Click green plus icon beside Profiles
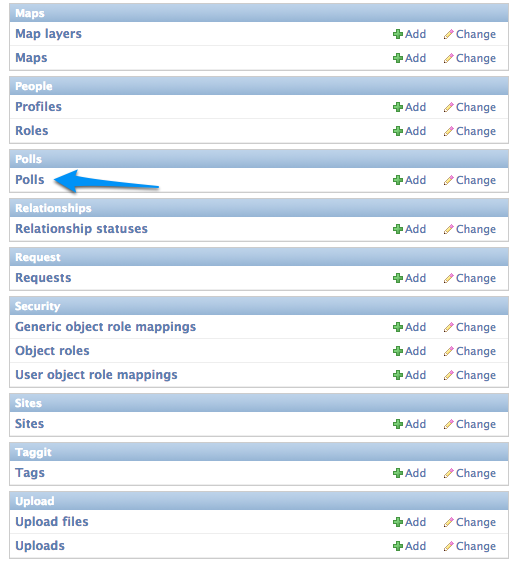The width and height of the screenshot is (522, 574). coord(398,107)
